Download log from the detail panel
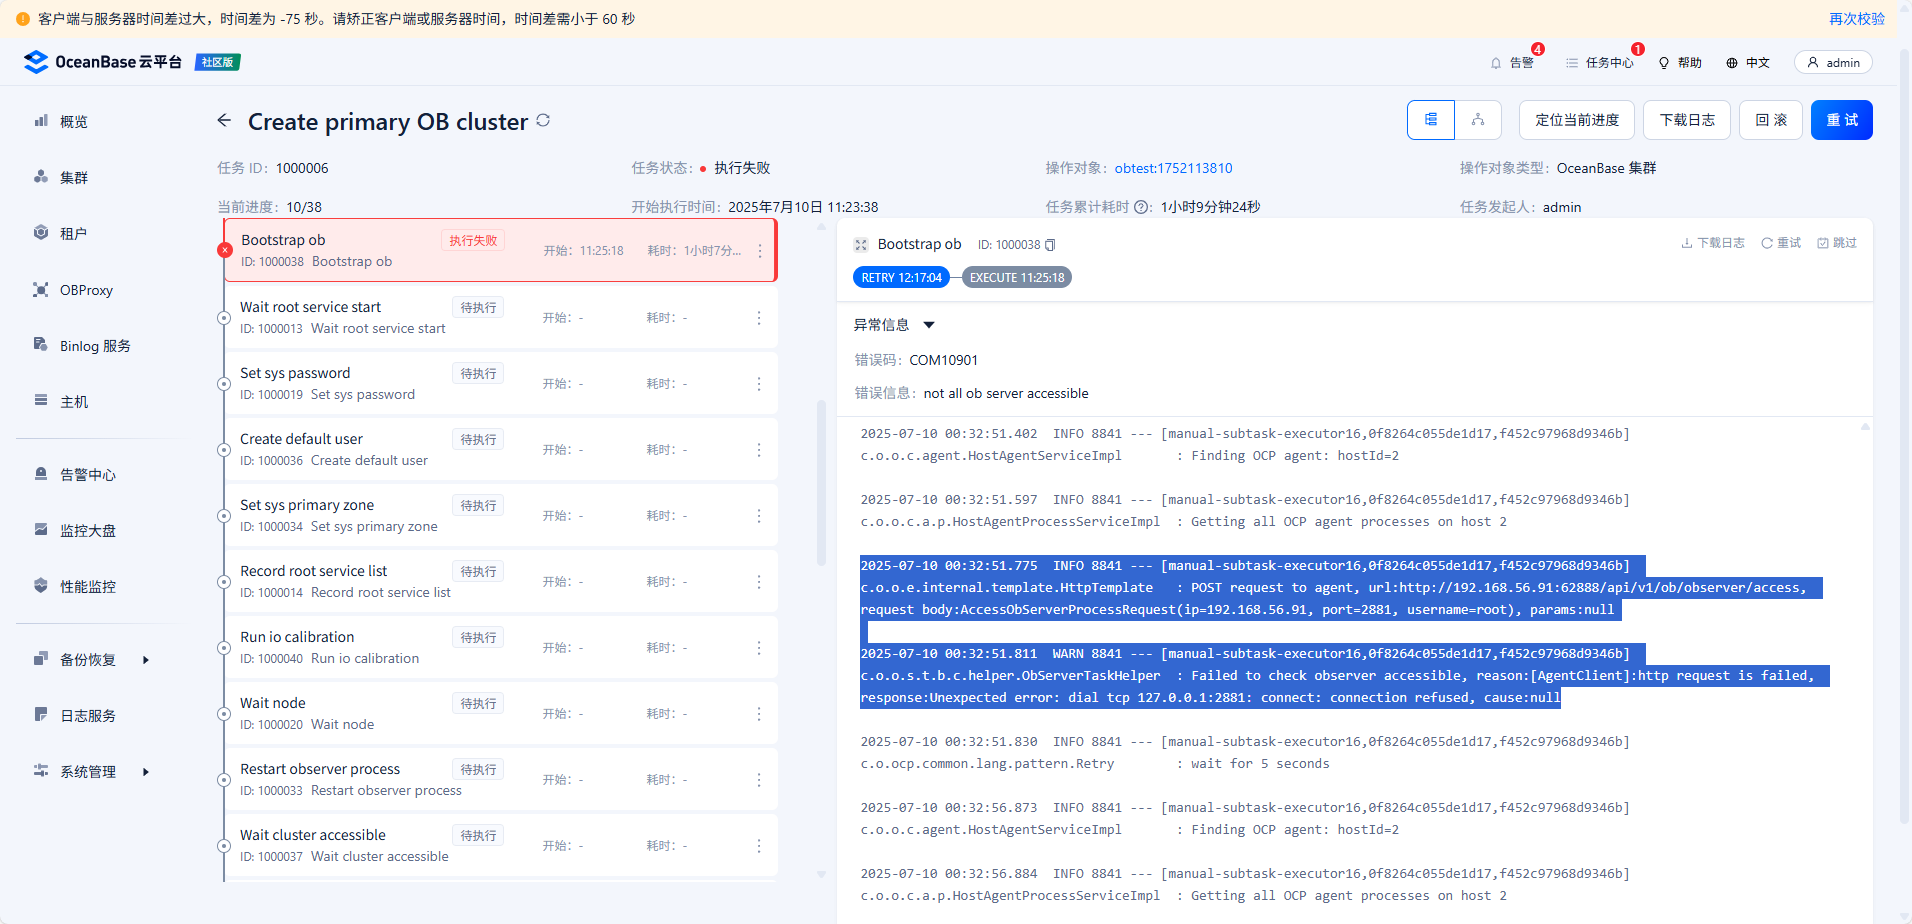This screenshot has height=924, width=1912. [1713, 243]
